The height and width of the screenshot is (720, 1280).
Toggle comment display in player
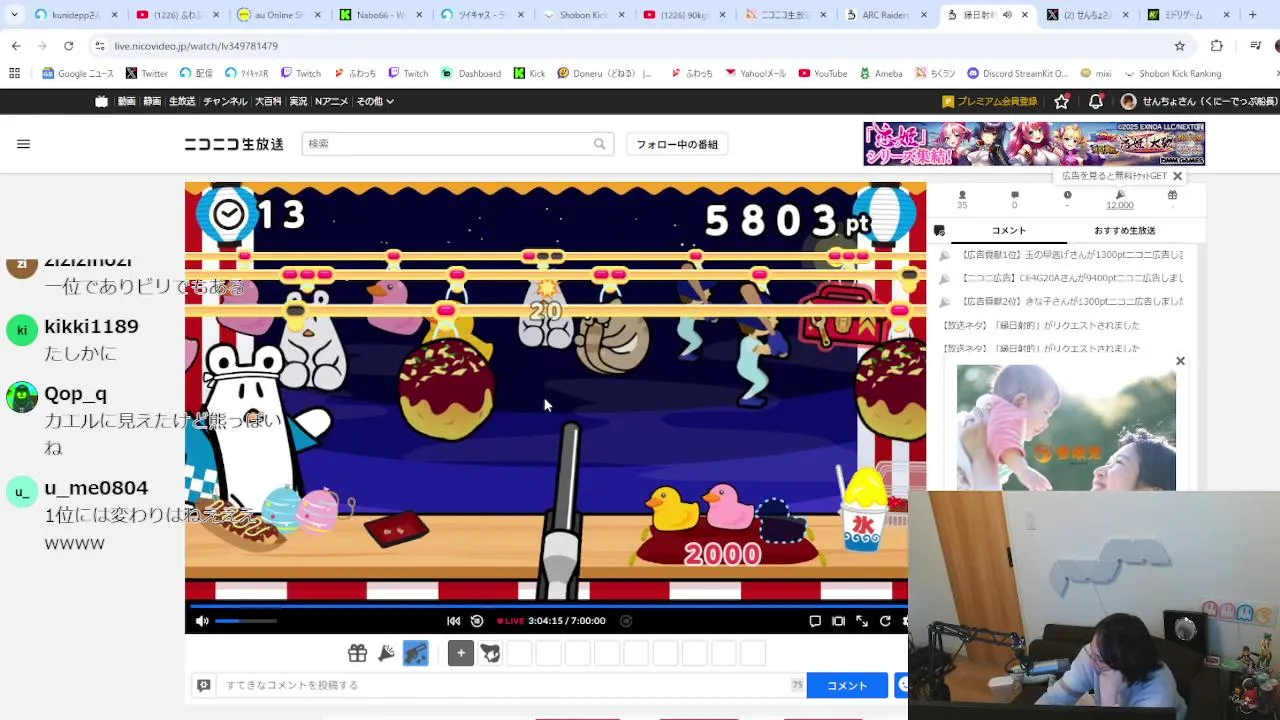coord(815,621)
